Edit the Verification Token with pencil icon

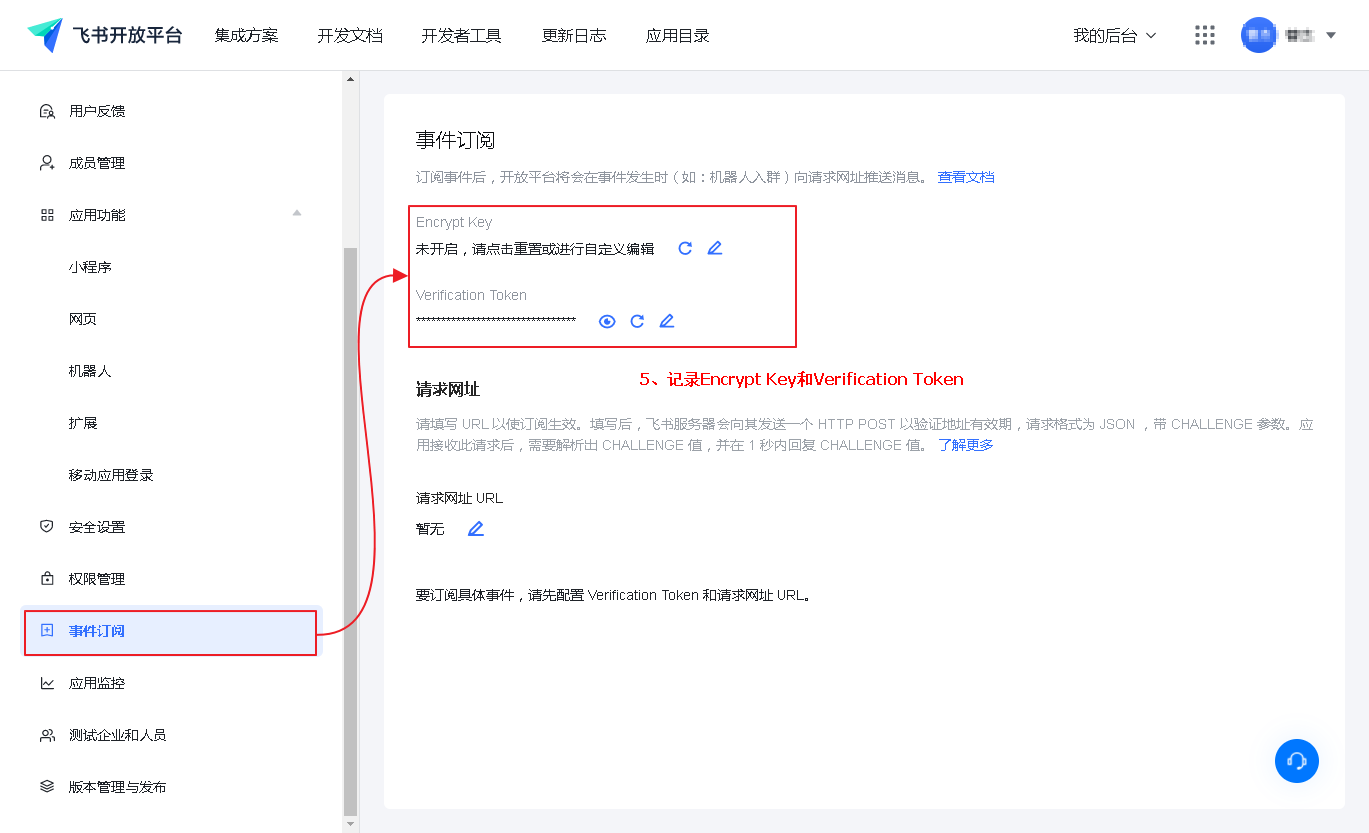(x=667, y=321)
